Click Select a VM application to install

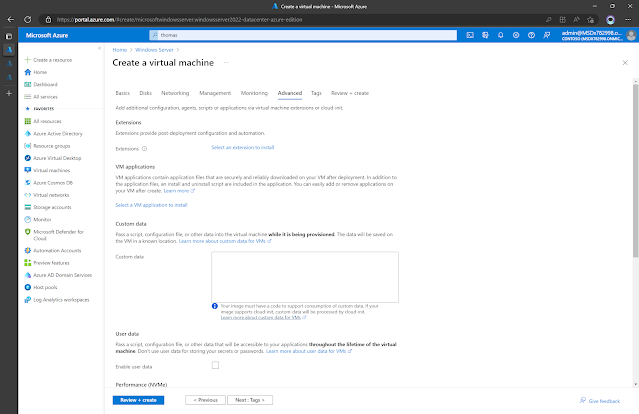click(x=151, y=205)
